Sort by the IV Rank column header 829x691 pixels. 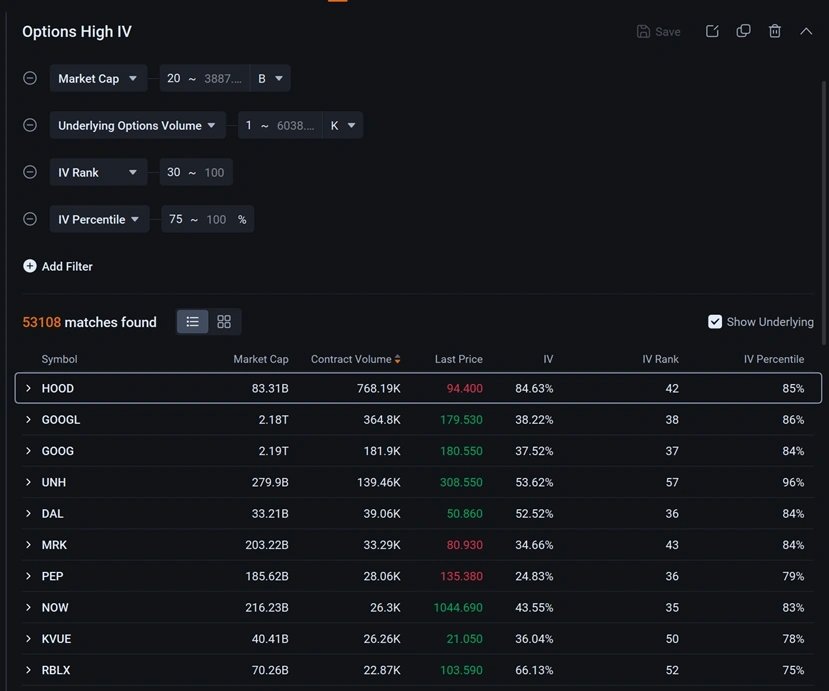click(x=660, y=359)
